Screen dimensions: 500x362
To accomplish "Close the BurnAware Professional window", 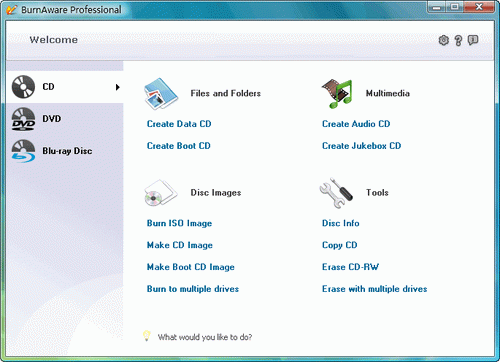I will click(x=479, y=7).
